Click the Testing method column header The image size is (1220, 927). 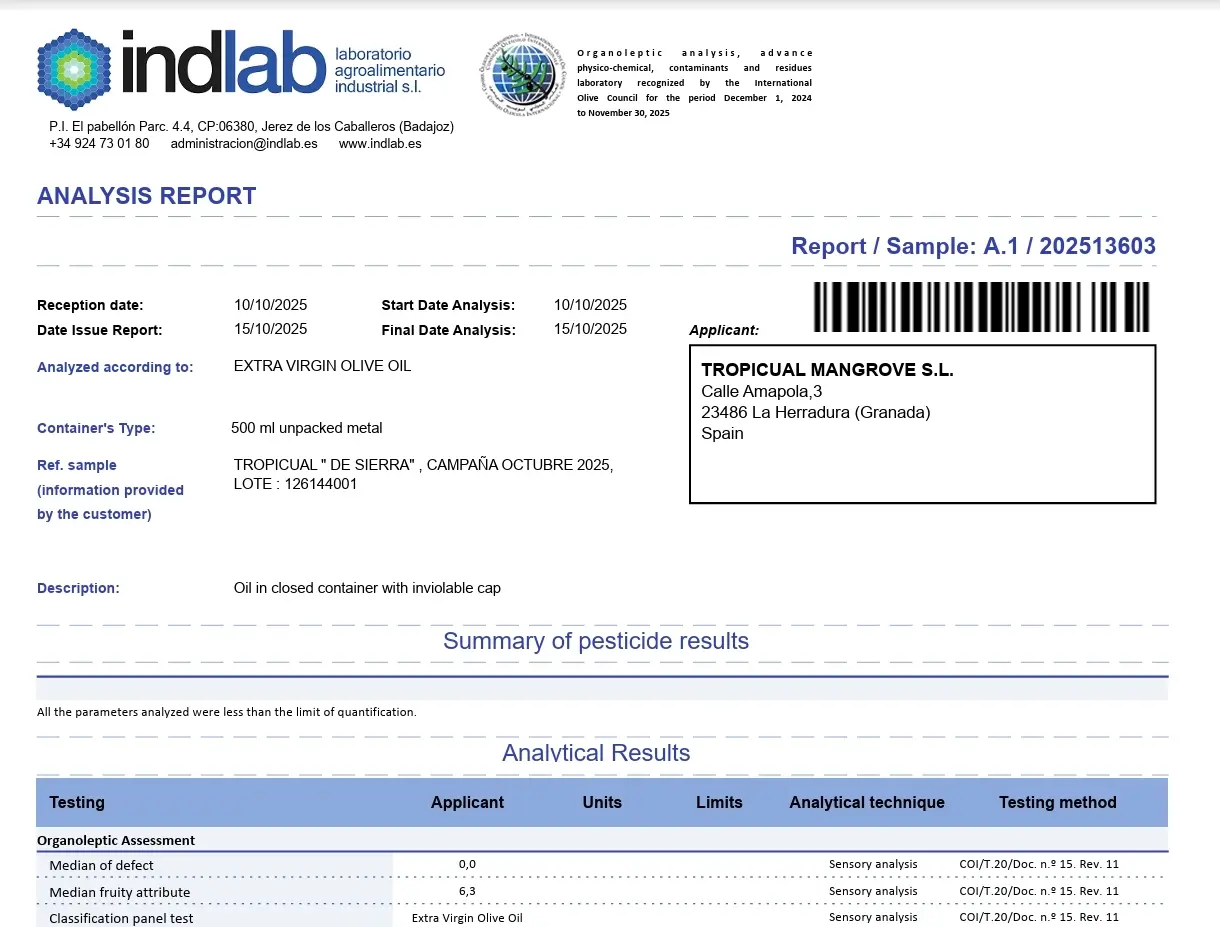coord(1057,802)
